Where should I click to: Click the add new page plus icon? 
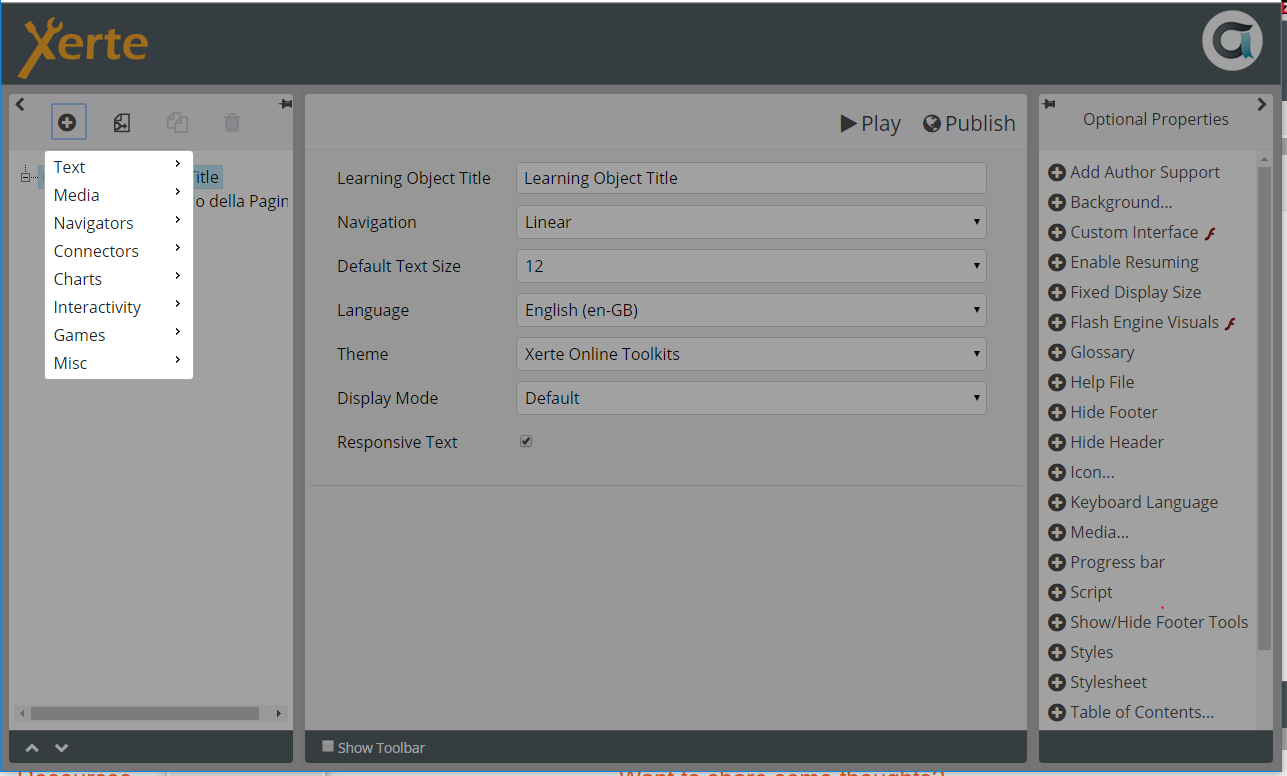(x=68, y=123)
